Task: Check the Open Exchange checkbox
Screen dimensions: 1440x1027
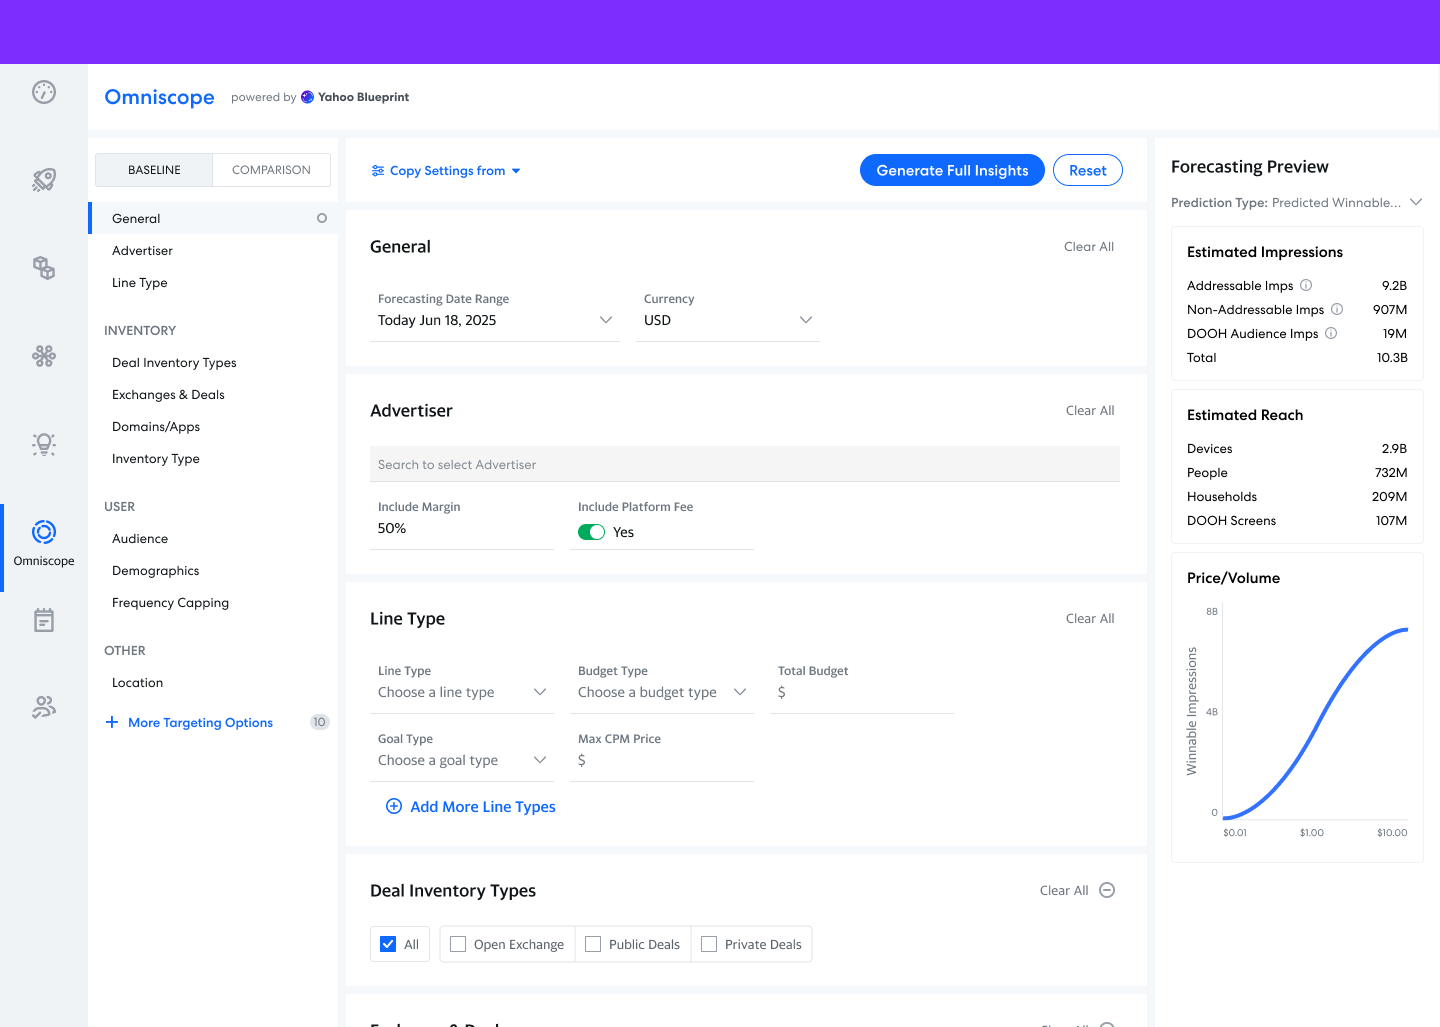Action: 458,944
